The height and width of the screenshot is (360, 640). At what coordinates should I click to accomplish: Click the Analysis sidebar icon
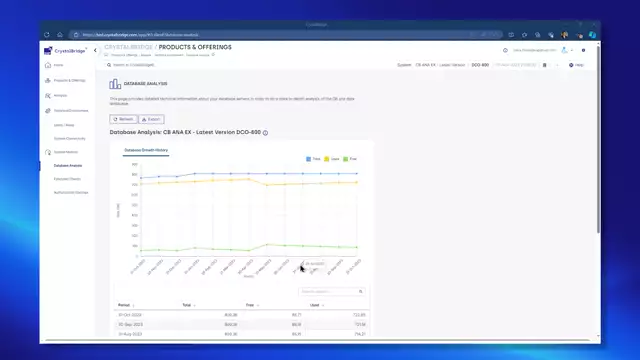click(x=48, y=96)
